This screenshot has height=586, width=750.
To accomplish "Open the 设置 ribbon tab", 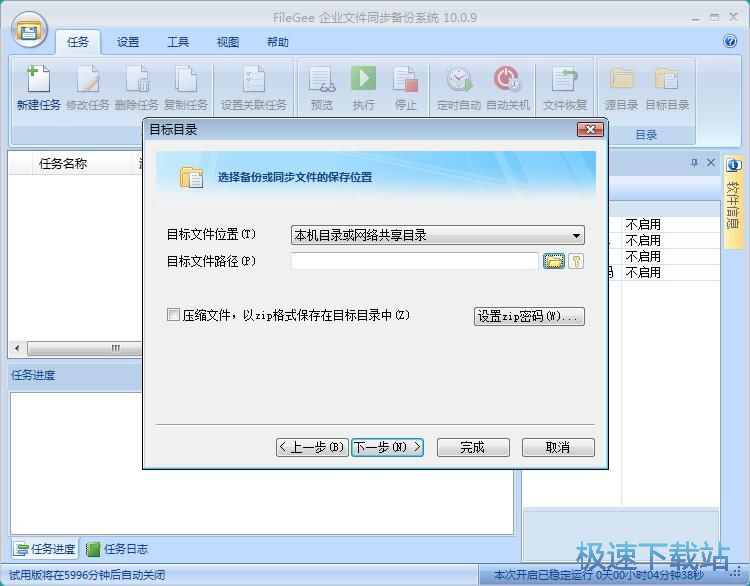I will click(x=128, y=42).
